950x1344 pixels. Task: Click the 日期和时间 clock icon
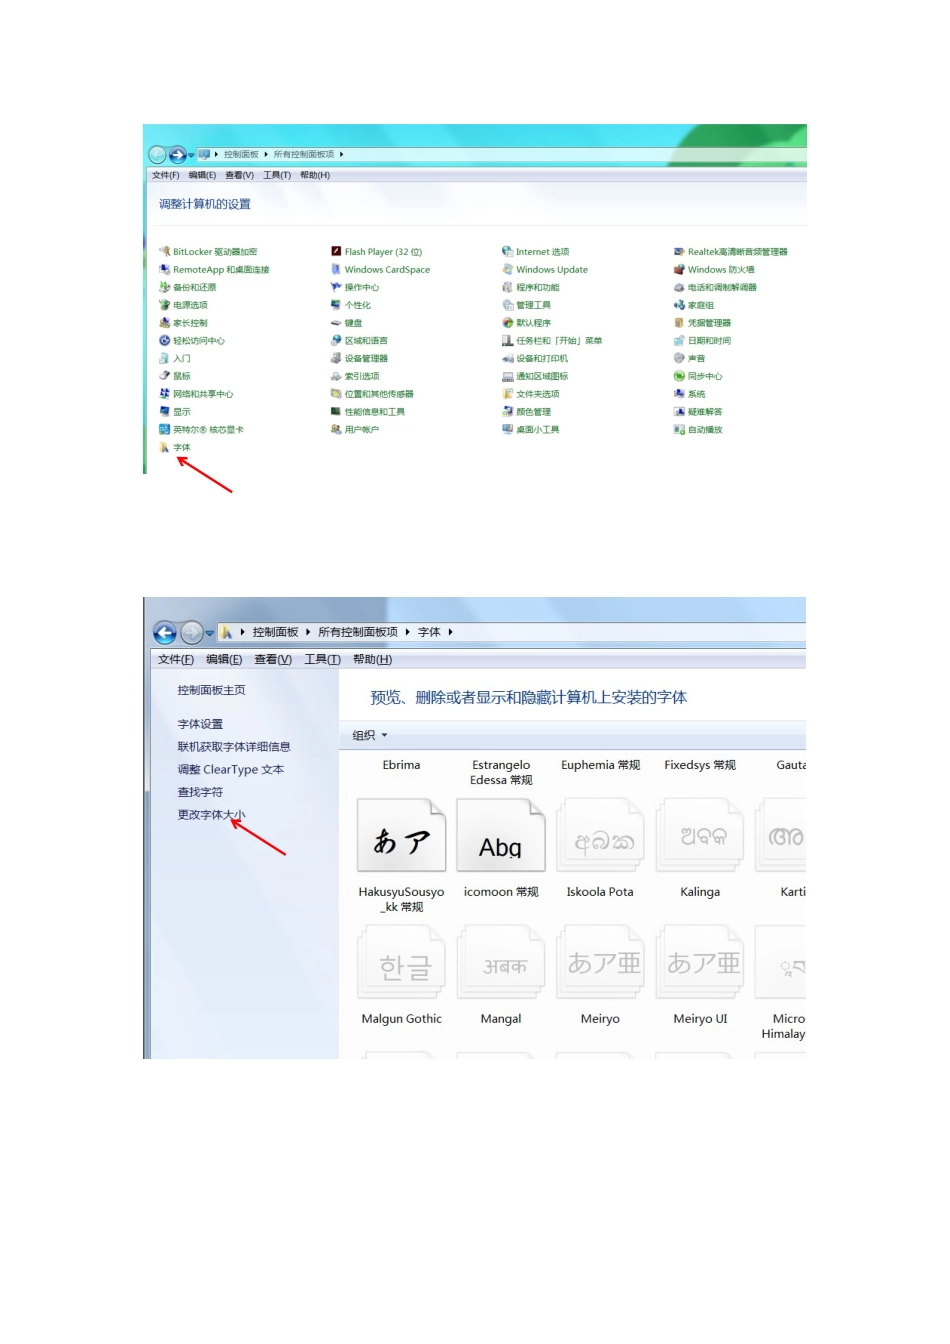[679, 341]
